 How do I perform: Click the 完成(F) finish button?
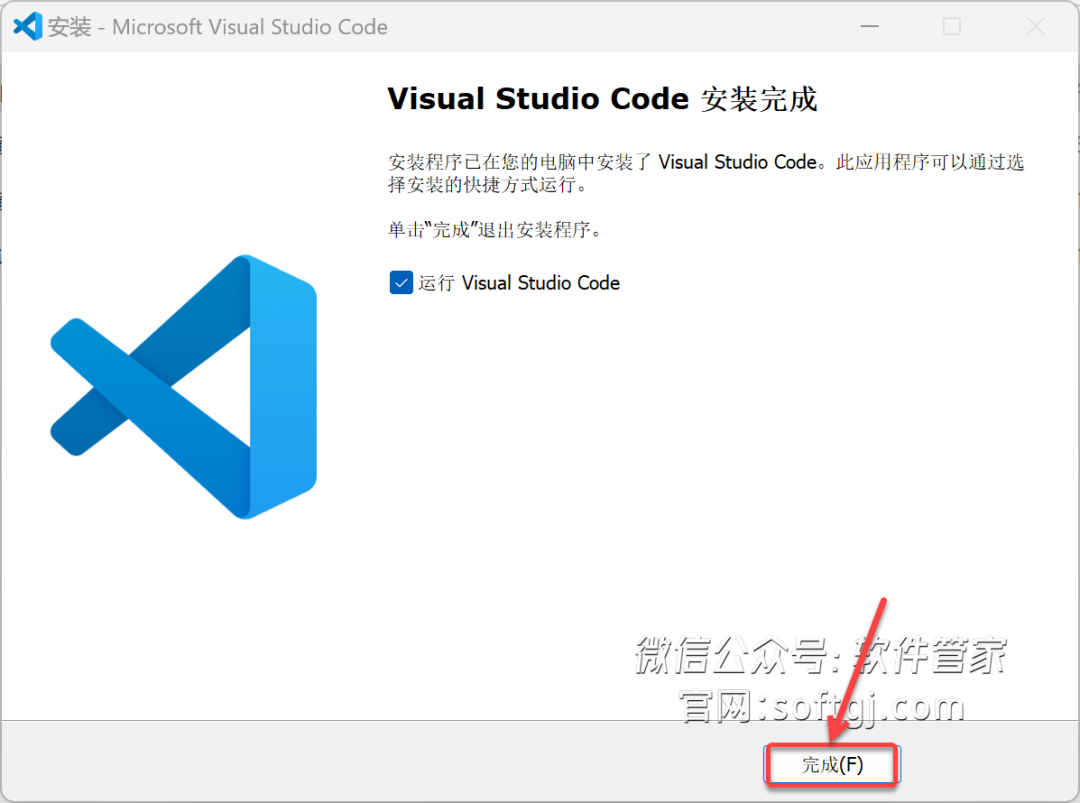(831, 764)
